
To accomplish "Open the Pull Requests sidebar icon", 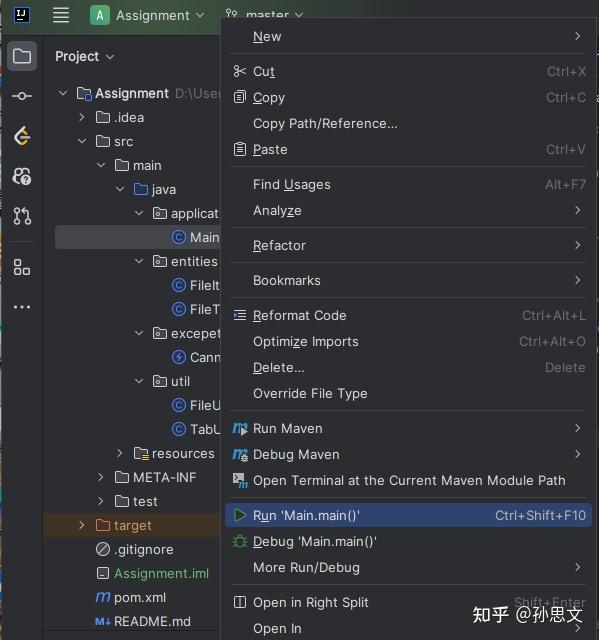I will pos(22,216).
